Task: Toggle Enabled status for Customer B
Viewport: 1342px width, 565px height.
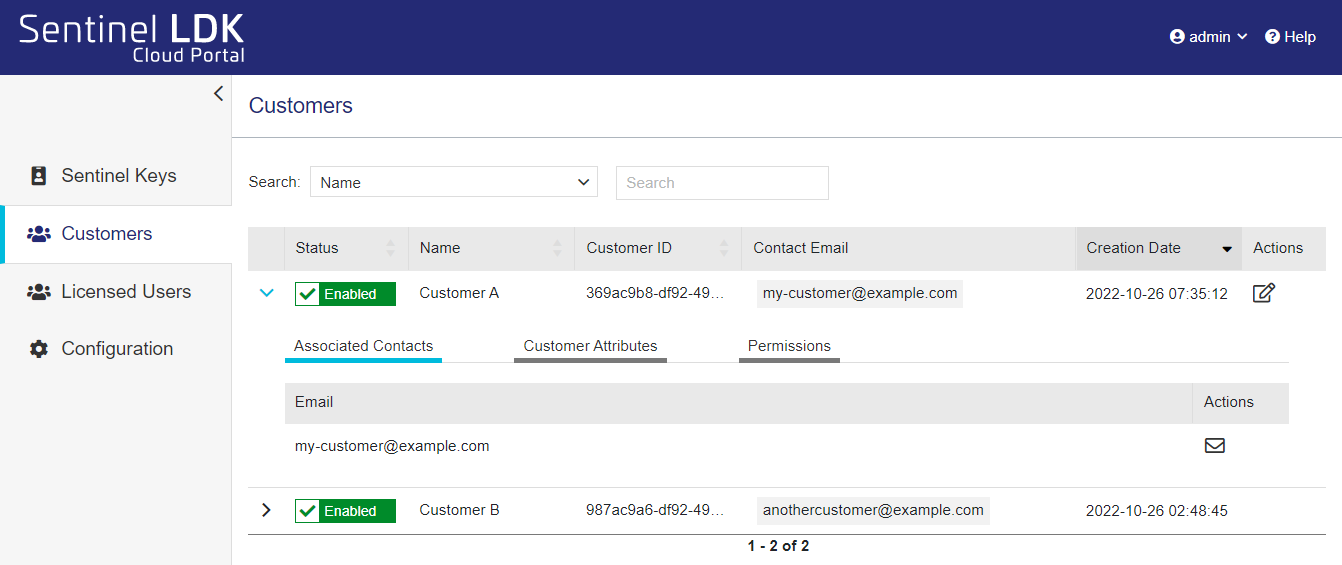Action: 345,511
